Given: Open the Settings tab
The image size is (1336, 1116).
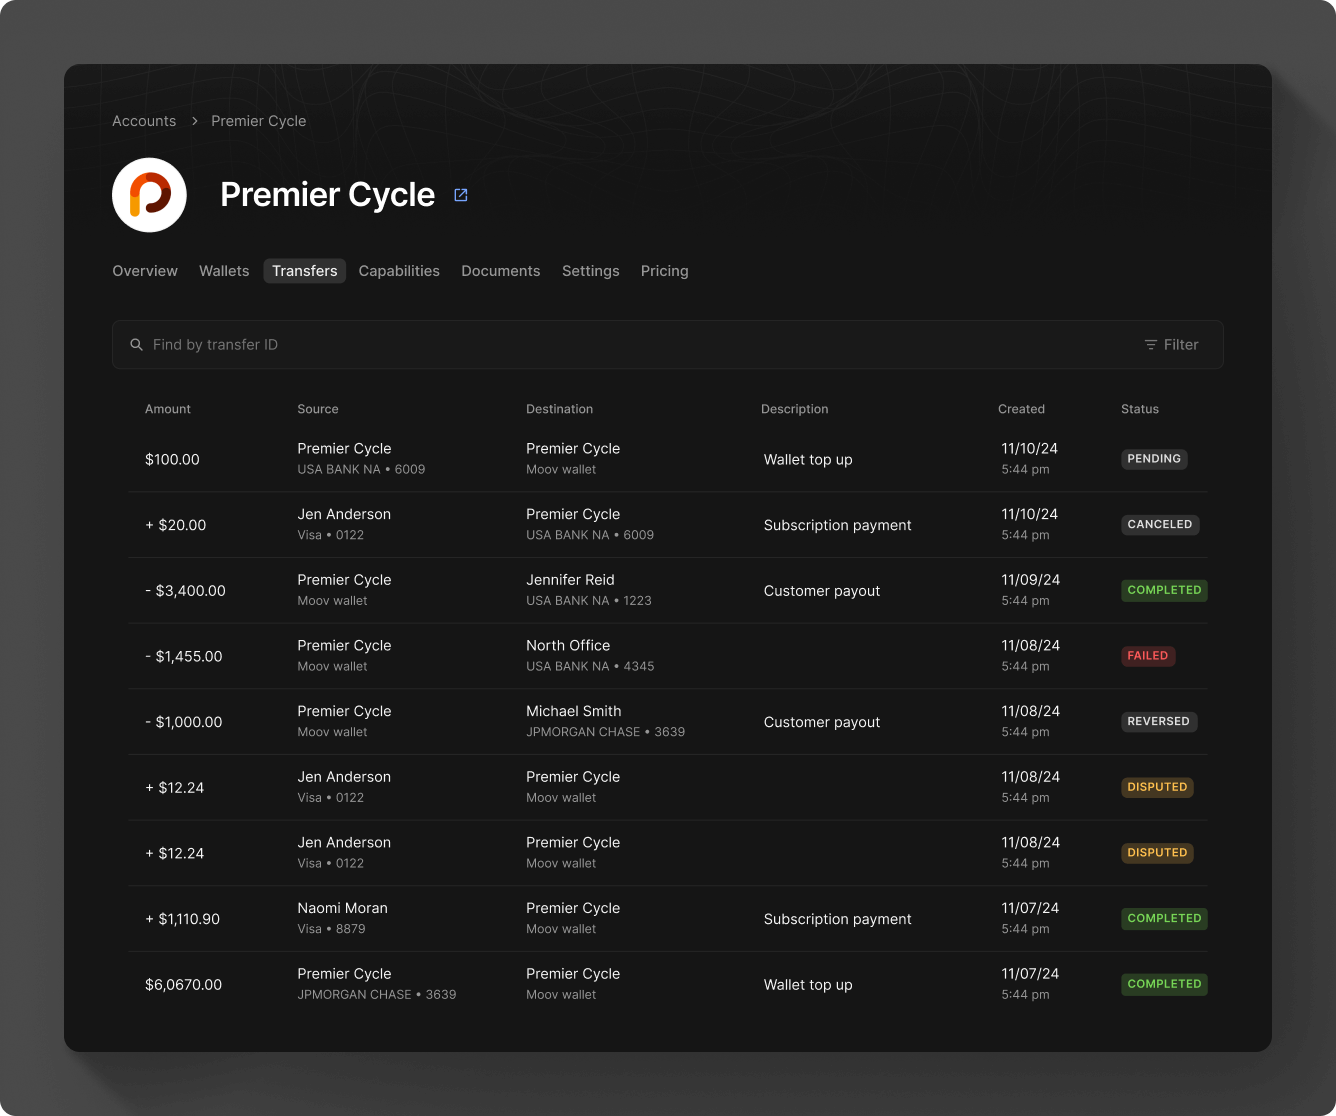Looking at the screenshot, I should click(x=591, y=271).
